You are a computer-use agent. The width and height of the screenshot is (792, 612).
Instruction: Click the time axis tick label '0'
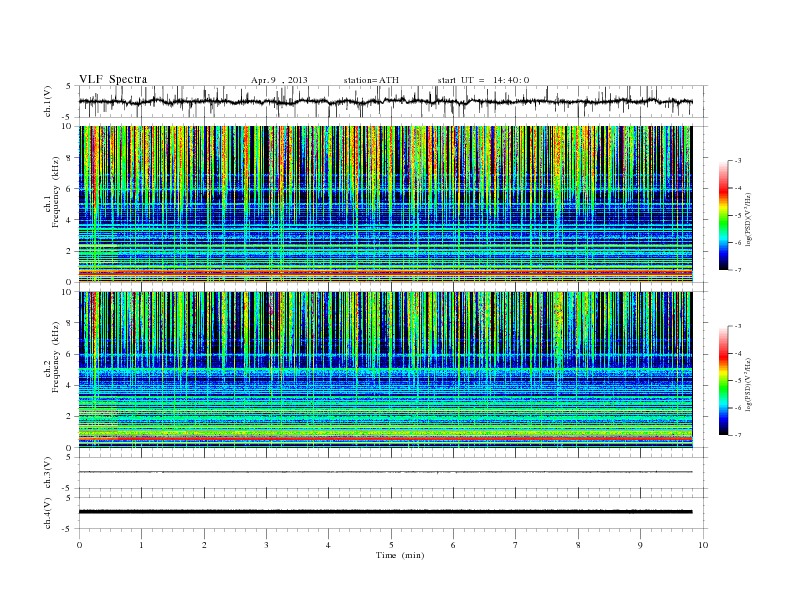pos(79,545)
